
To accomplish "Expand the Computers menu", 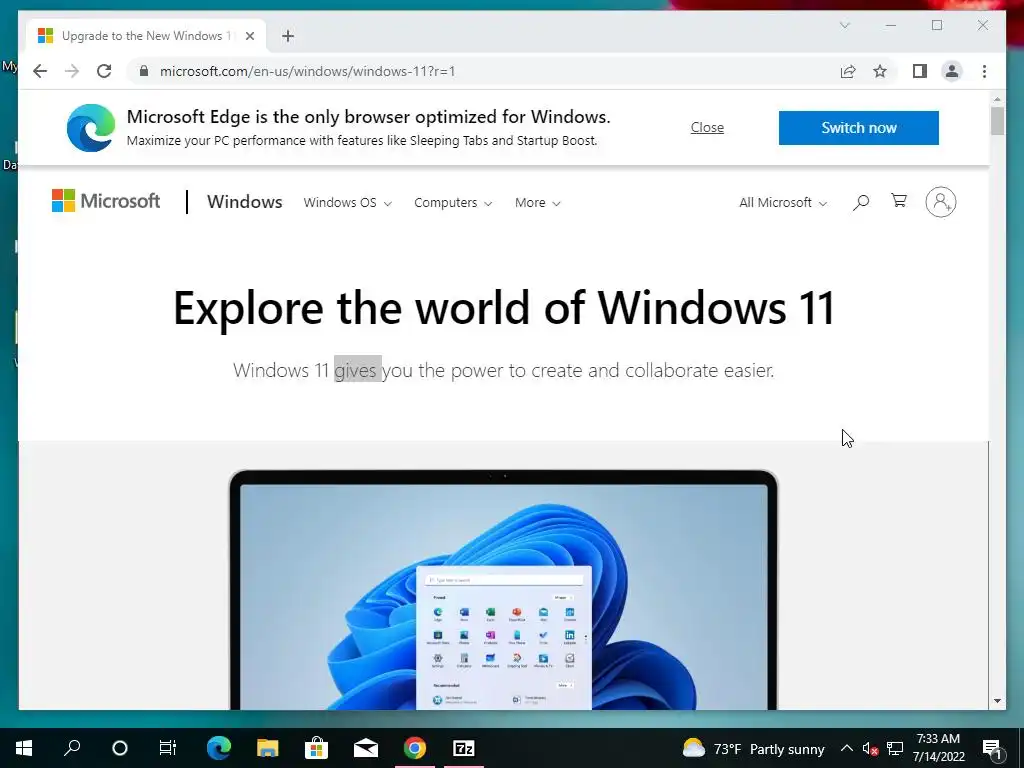I will pyautogui.click(x=453, y=202).
